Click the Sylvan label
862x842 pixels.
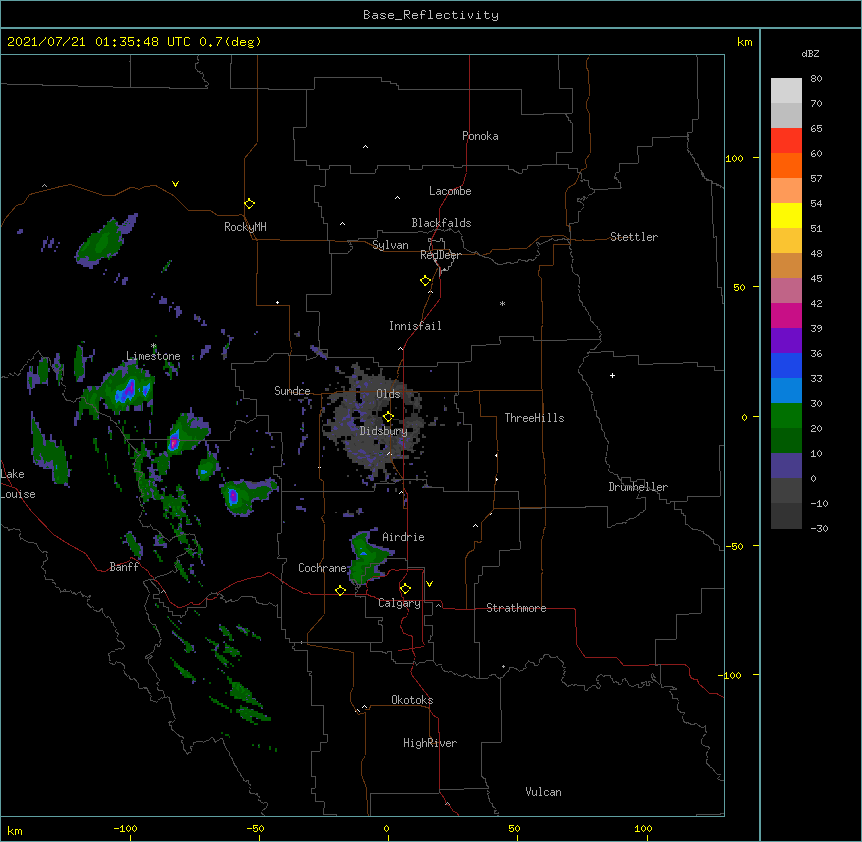[x=390, y=245]
